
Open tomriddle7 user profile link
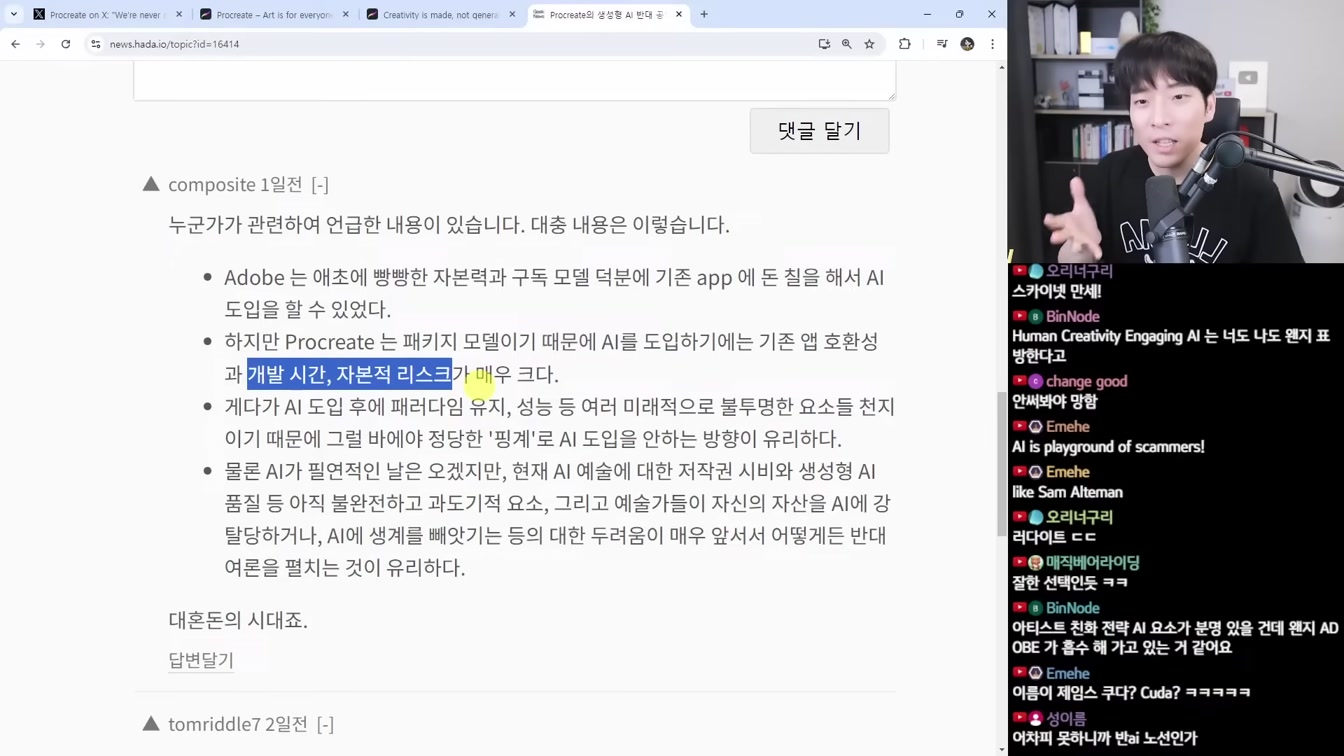tap(214, 724)
